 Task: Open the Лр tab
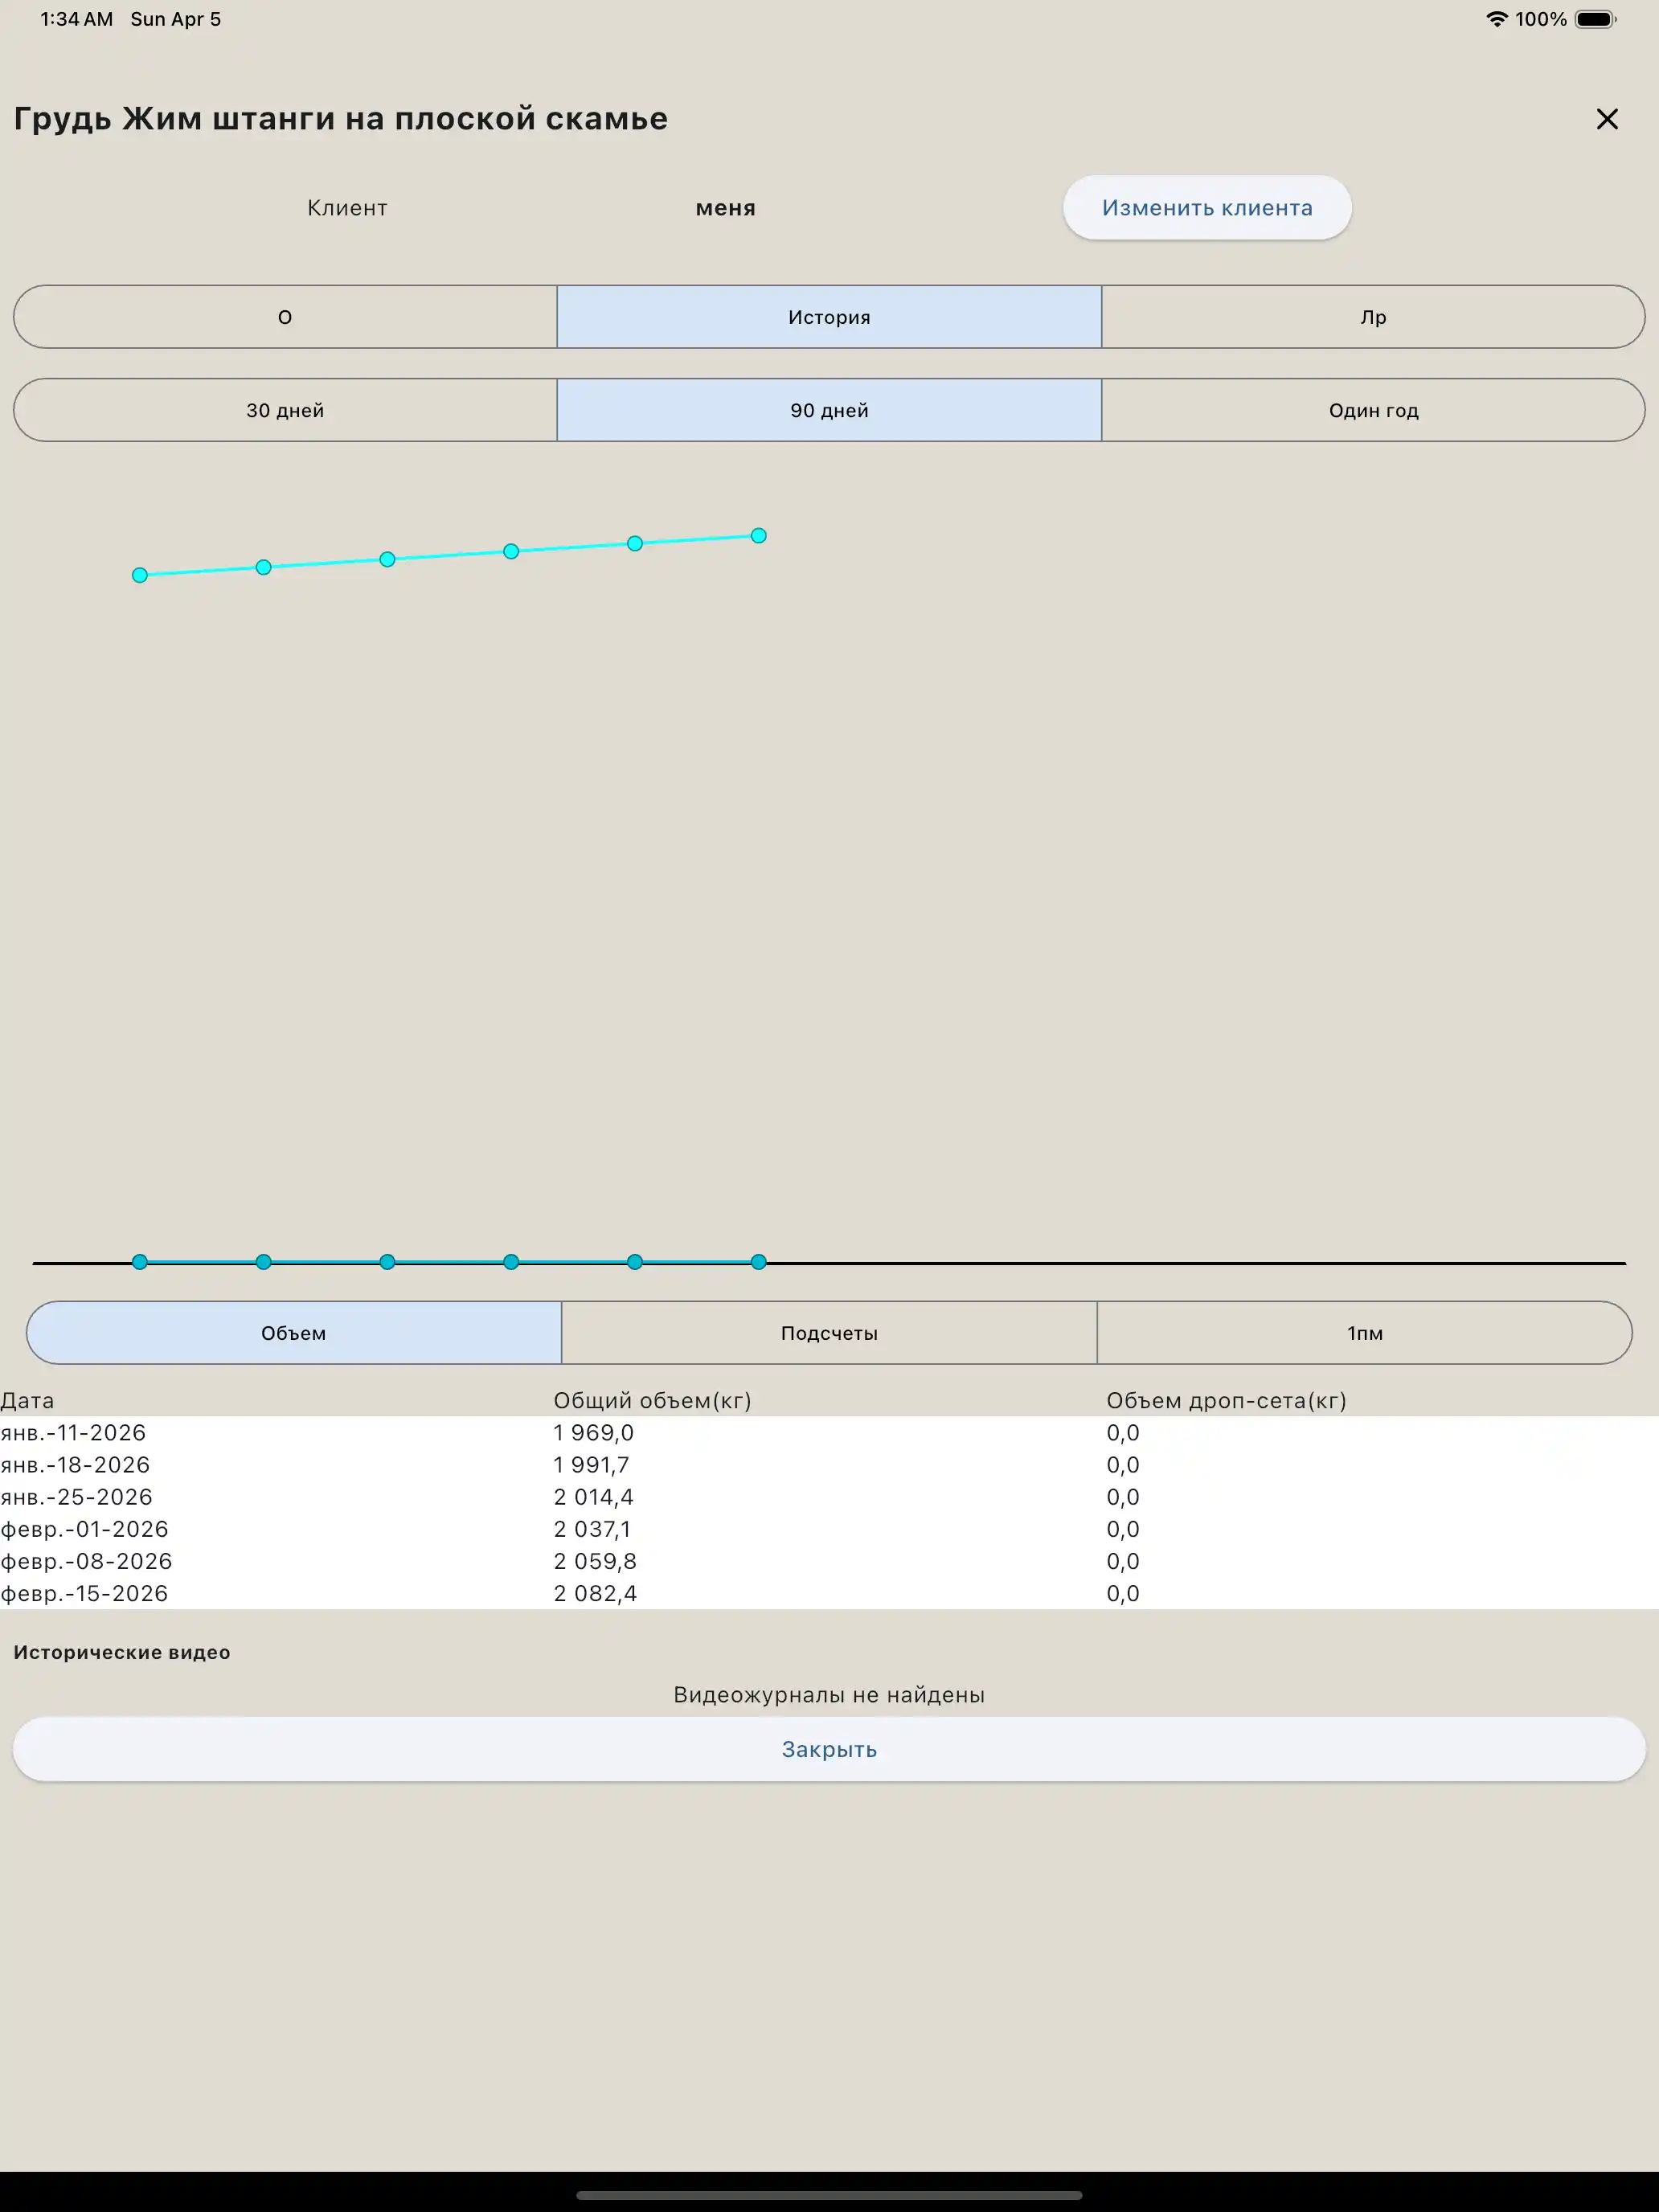1372,317
